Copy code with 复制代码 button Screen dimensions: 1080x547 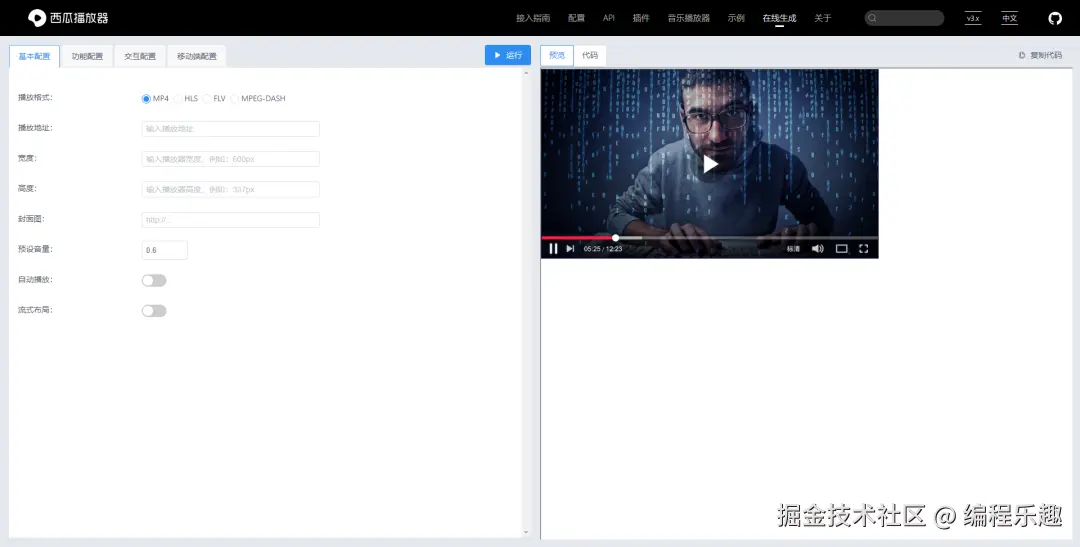coord(1040,55)
